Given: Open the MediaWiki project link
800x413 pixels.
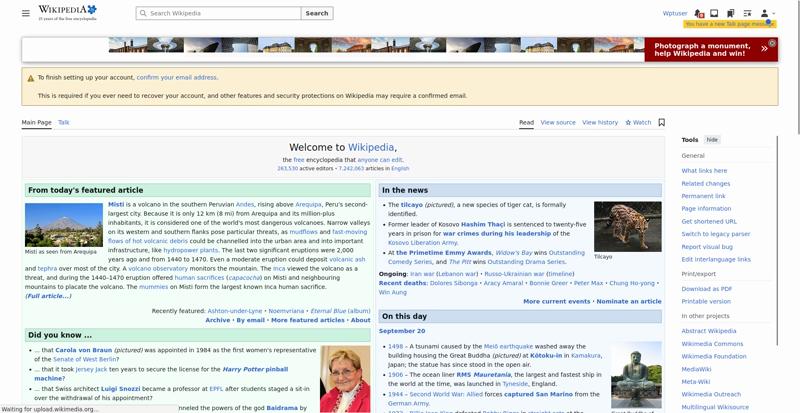Looking at the screenshot, I should 696,369.
